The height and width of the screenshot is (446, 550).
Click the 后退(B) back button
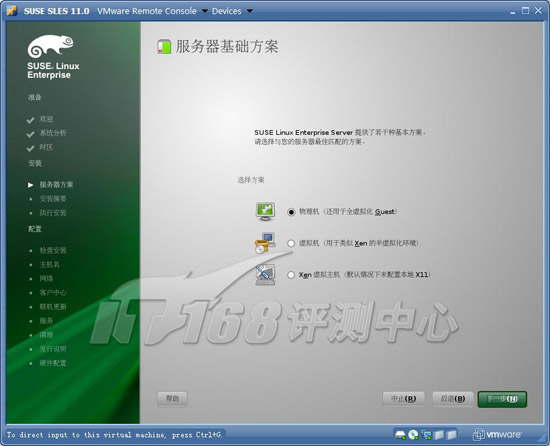453,399
